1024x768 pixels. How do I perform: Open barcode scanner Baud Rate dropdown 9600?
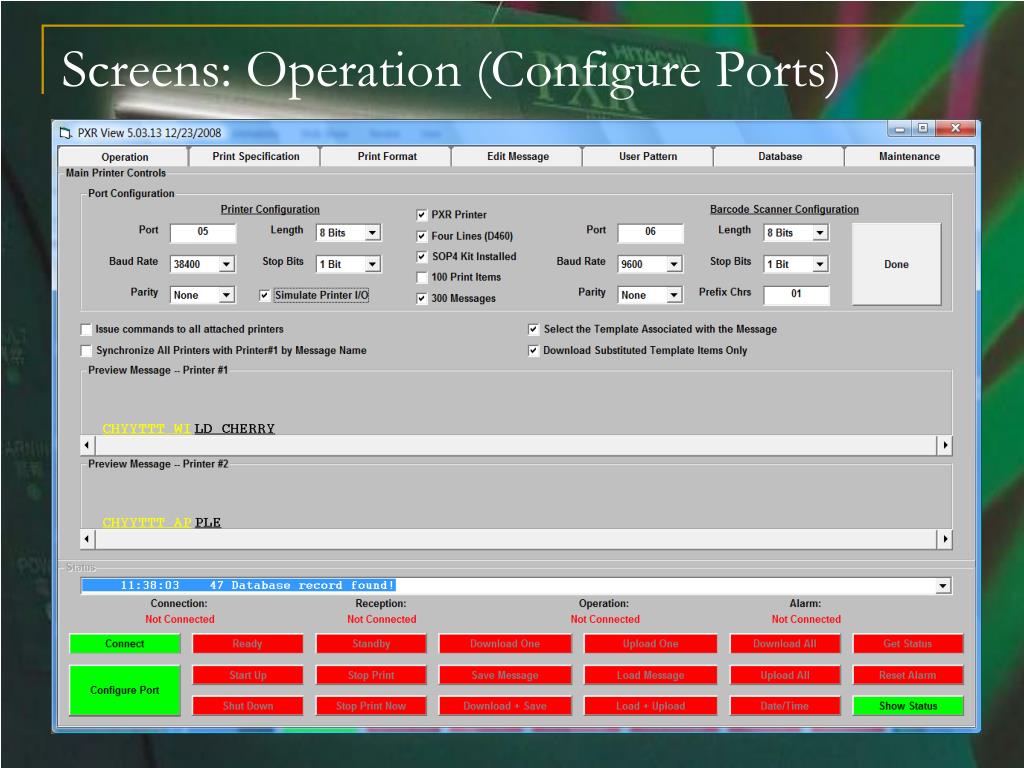click(673, 264)
